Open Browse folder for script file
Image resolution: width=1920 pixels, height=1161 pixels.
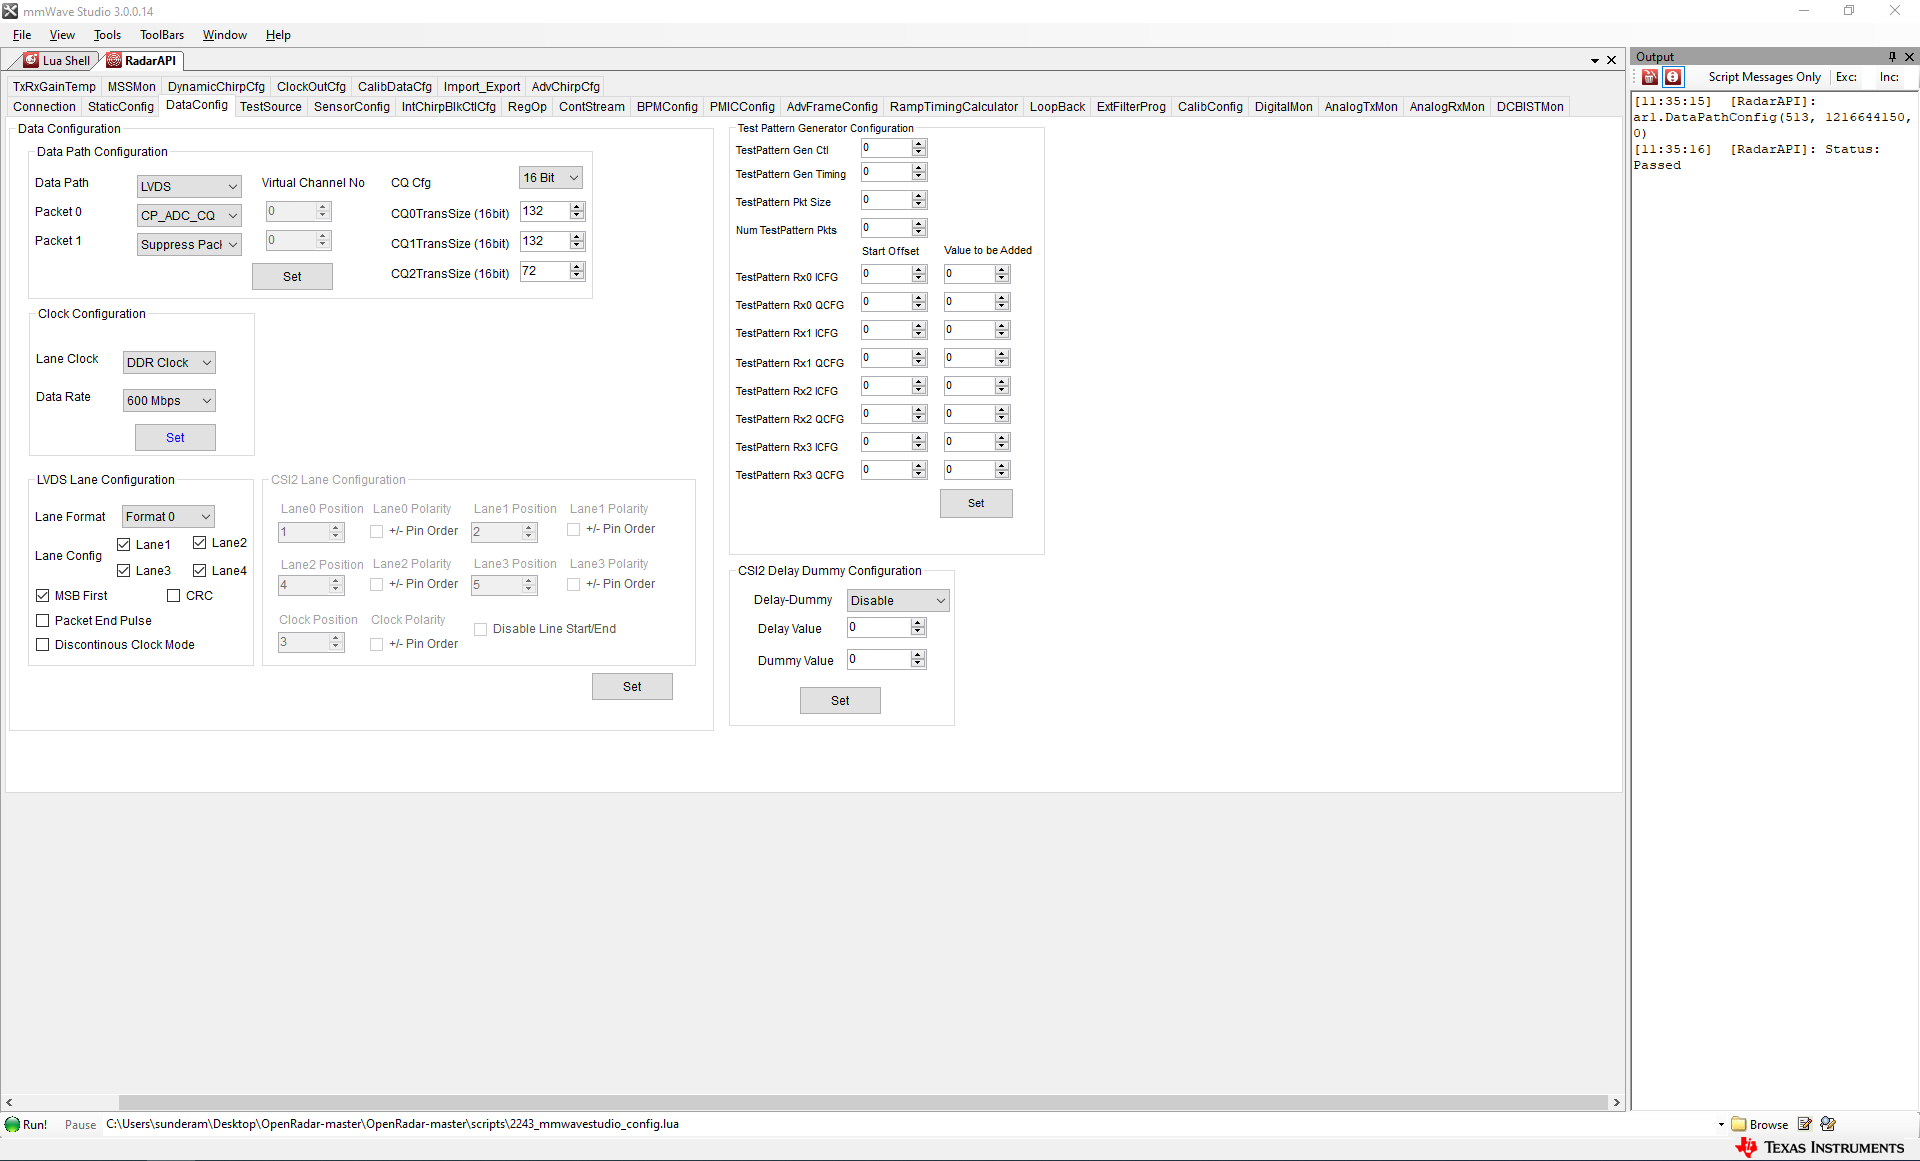tap(1760, 1124)
